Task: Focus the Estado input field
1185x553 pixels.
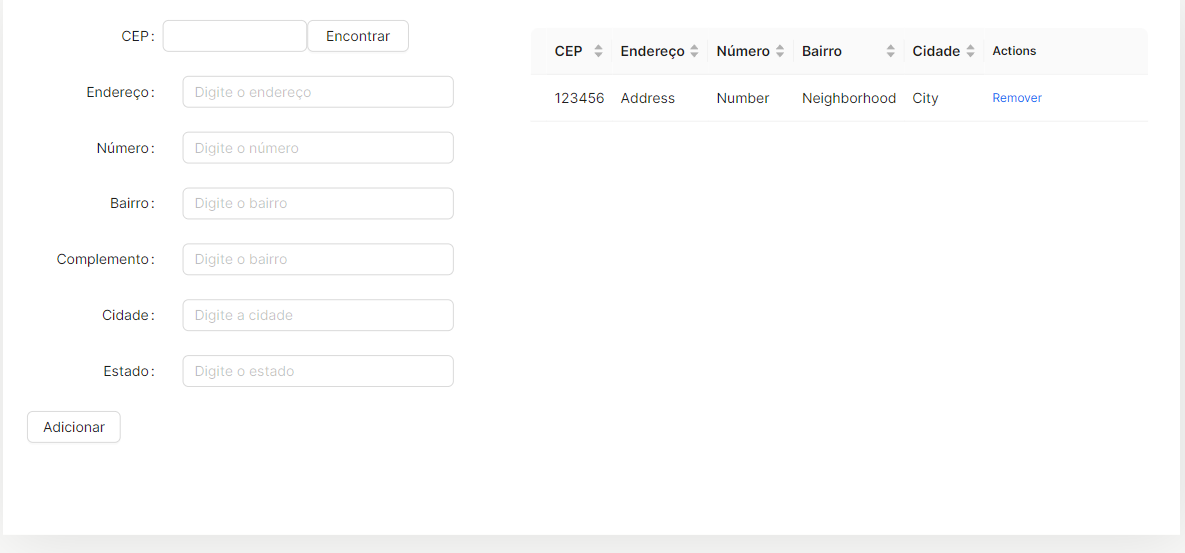Action: (x=318, y=371)
